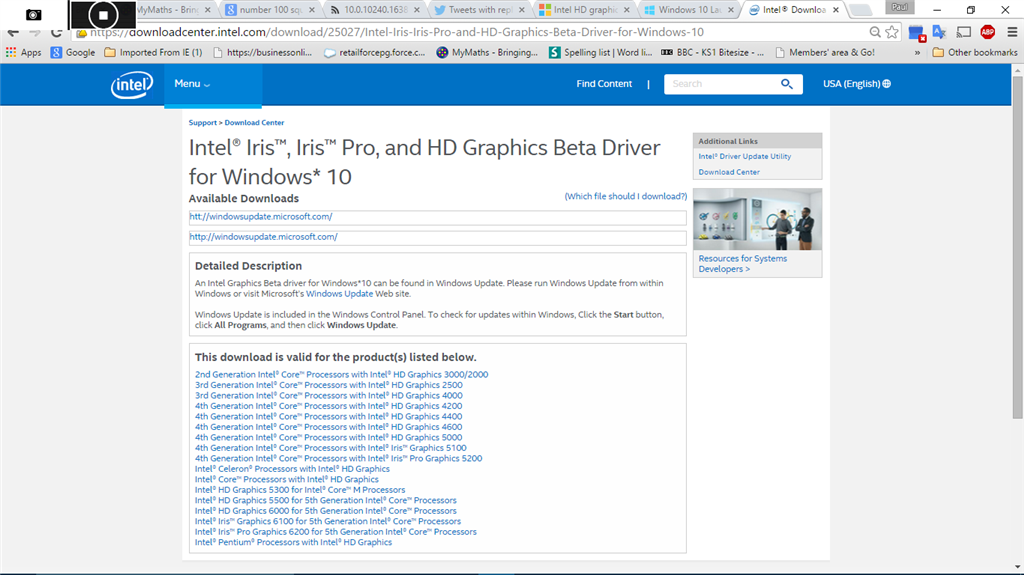1024x575 pixels.
Task: Open Iris Pro Graphics 6200 link
Action: point(336,531)
